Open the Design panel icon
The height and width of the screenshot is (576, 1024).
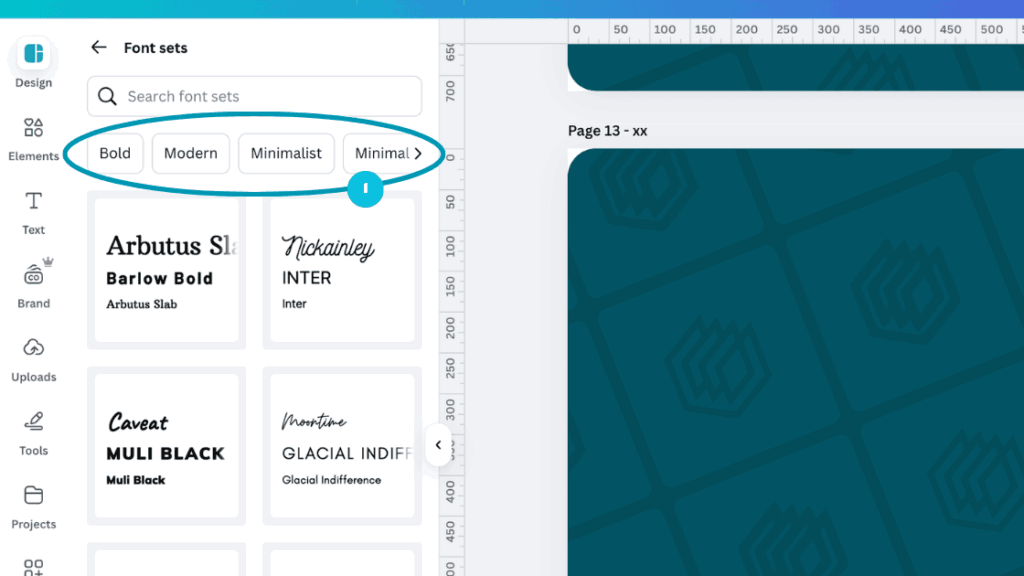(x=33, y=54)
